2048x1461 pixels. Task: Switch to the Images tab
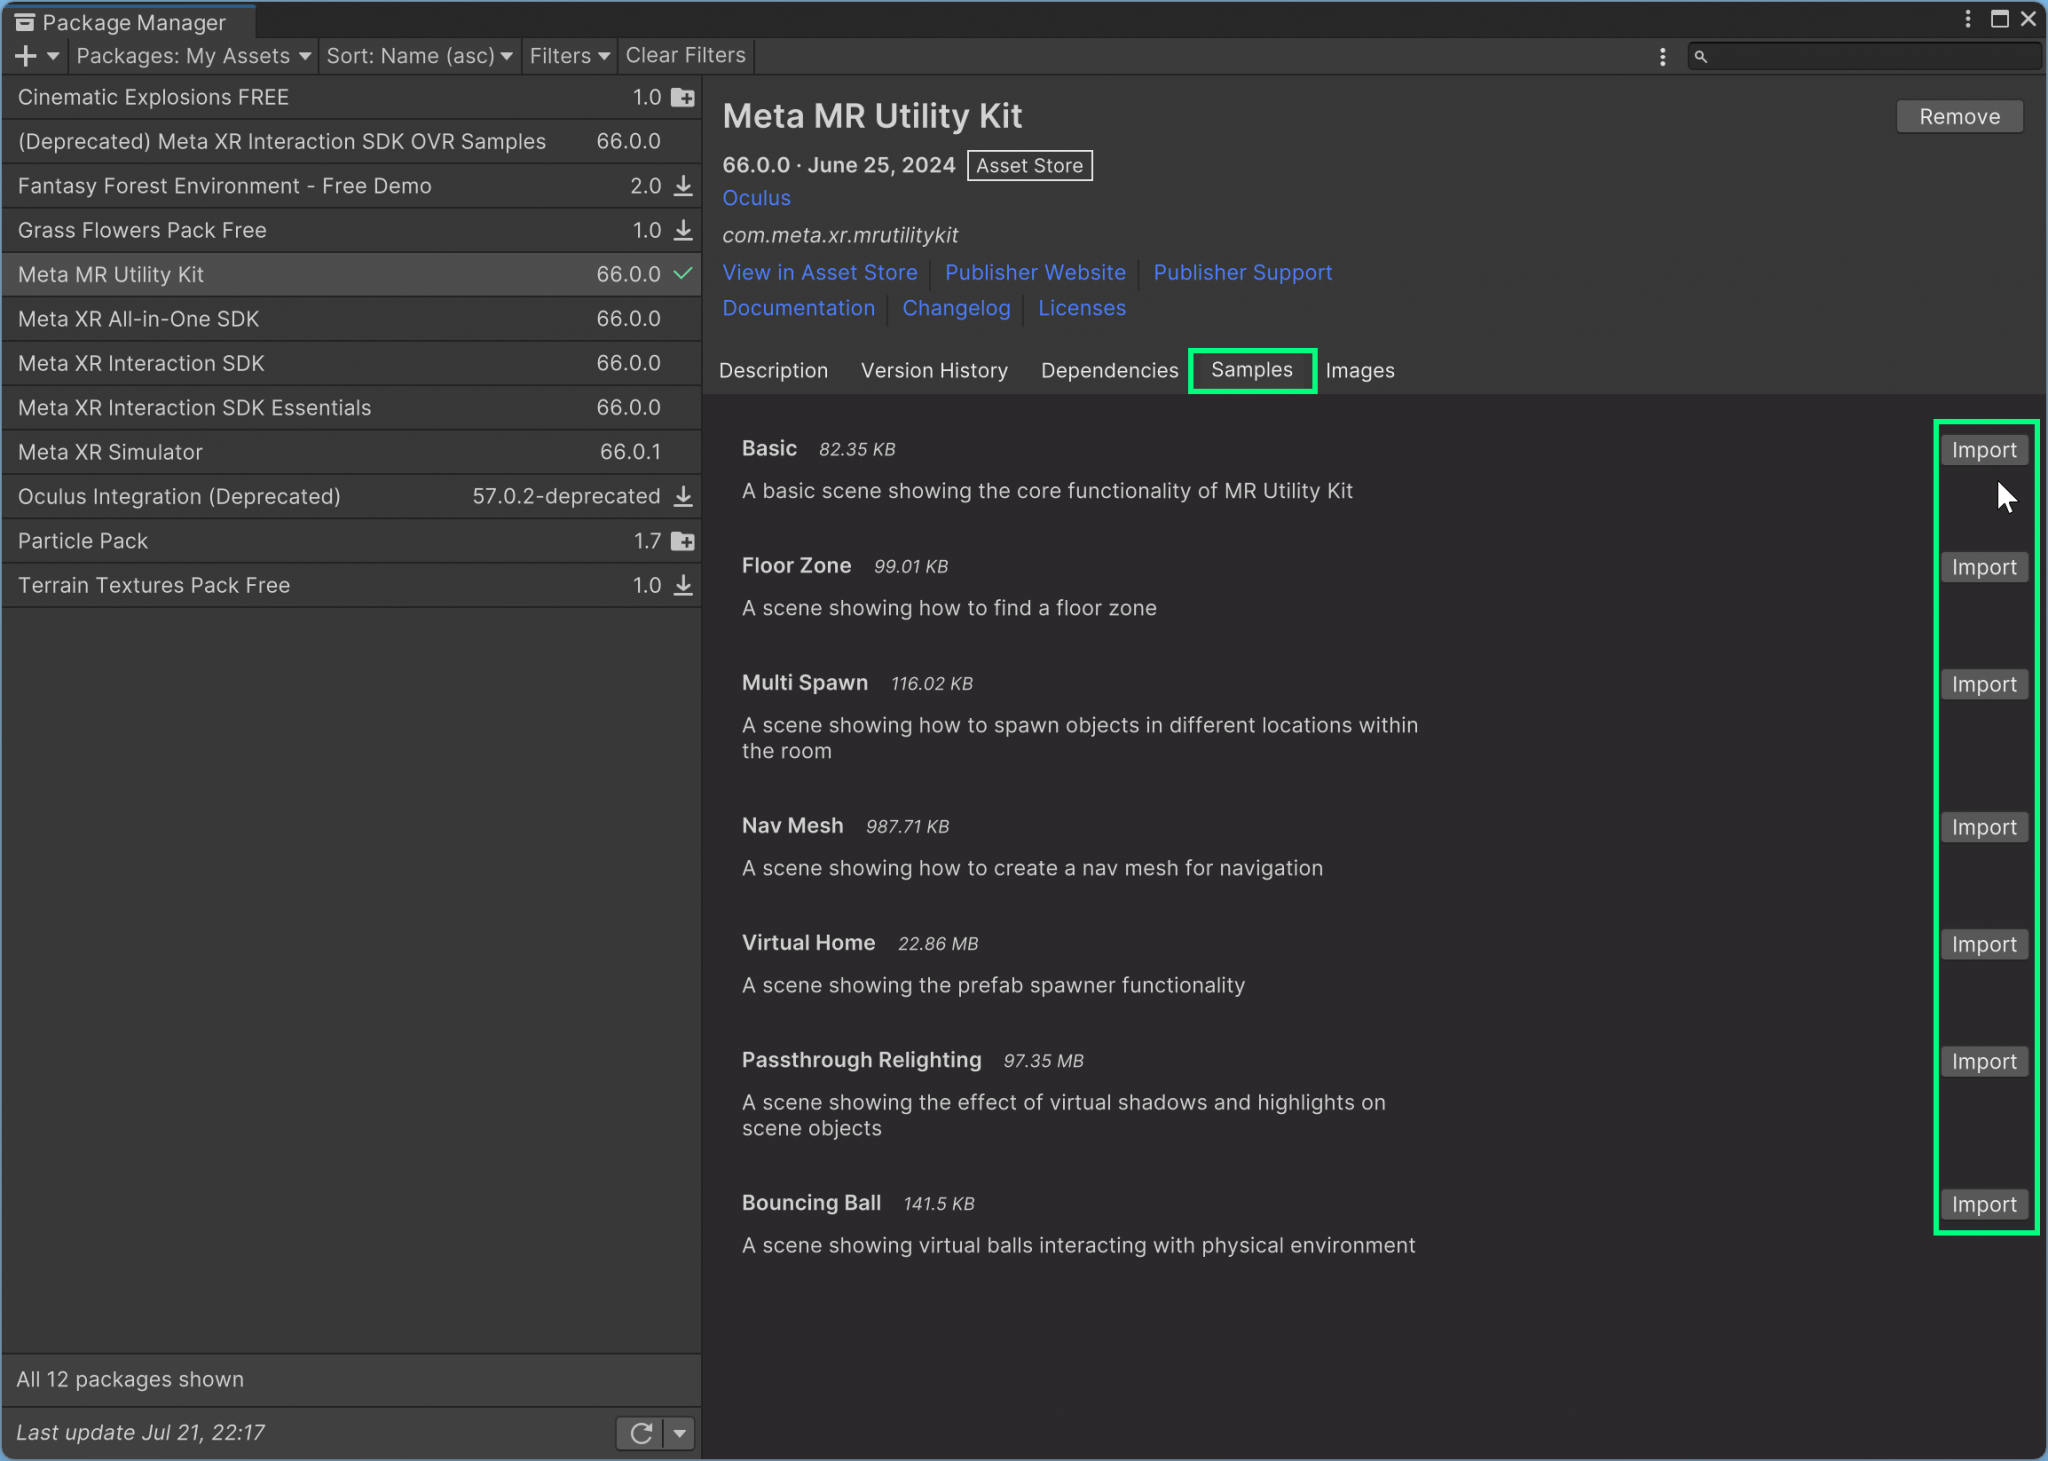(x=1360, y=370)
